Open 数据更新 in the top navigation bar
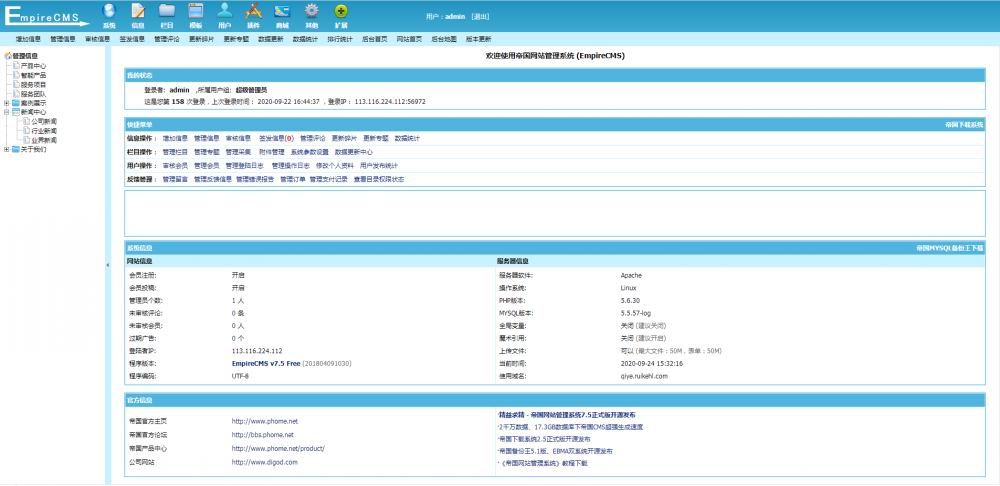 (x=270, y=39)
